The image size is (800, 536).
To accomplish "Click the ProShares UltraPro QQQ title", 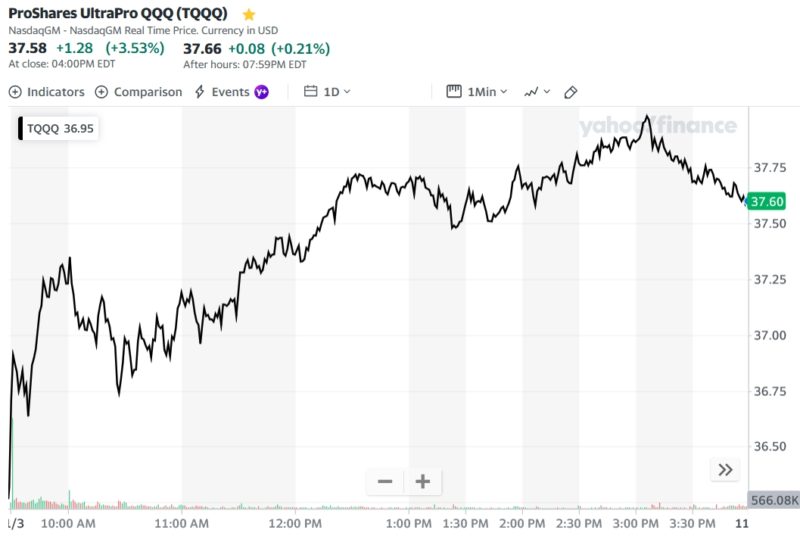I will (x=118, y=14).
